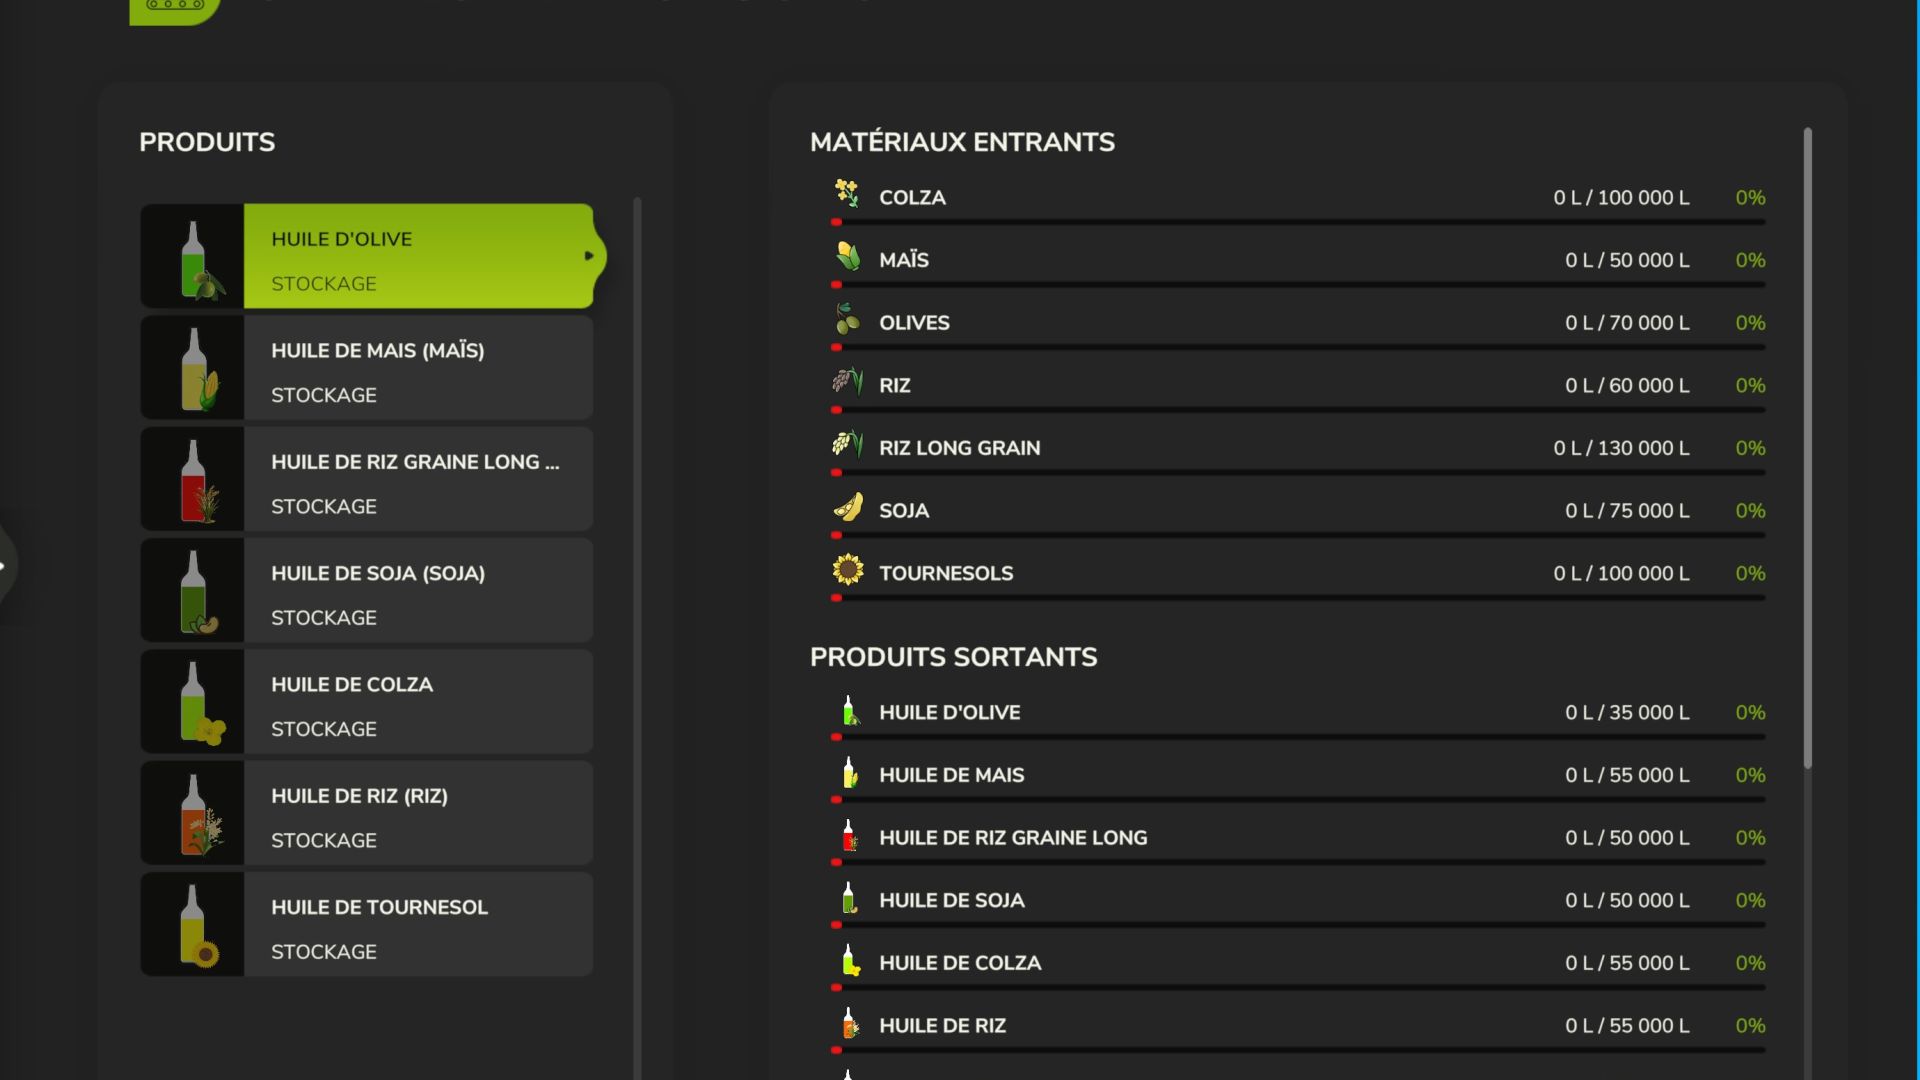This screenshot has height=1080, width=1920.
Task: Click the Colza fill progress bar
Action: tap(1298, 222)
